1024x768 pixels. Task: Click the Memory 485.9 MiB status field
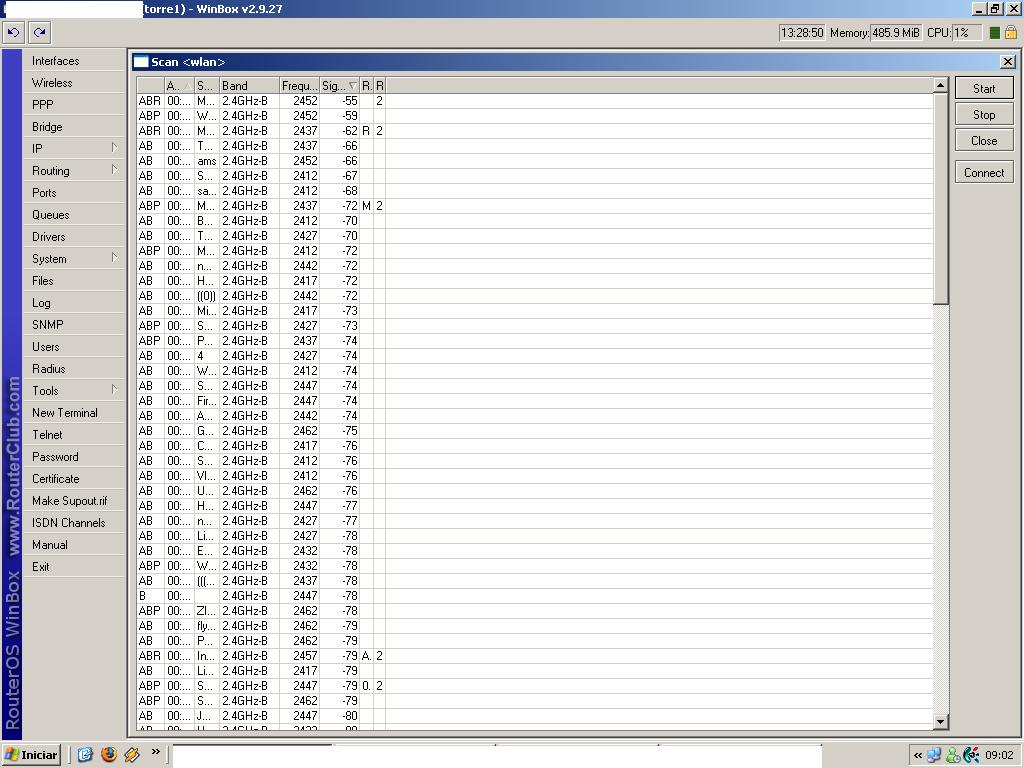point(896,33)
